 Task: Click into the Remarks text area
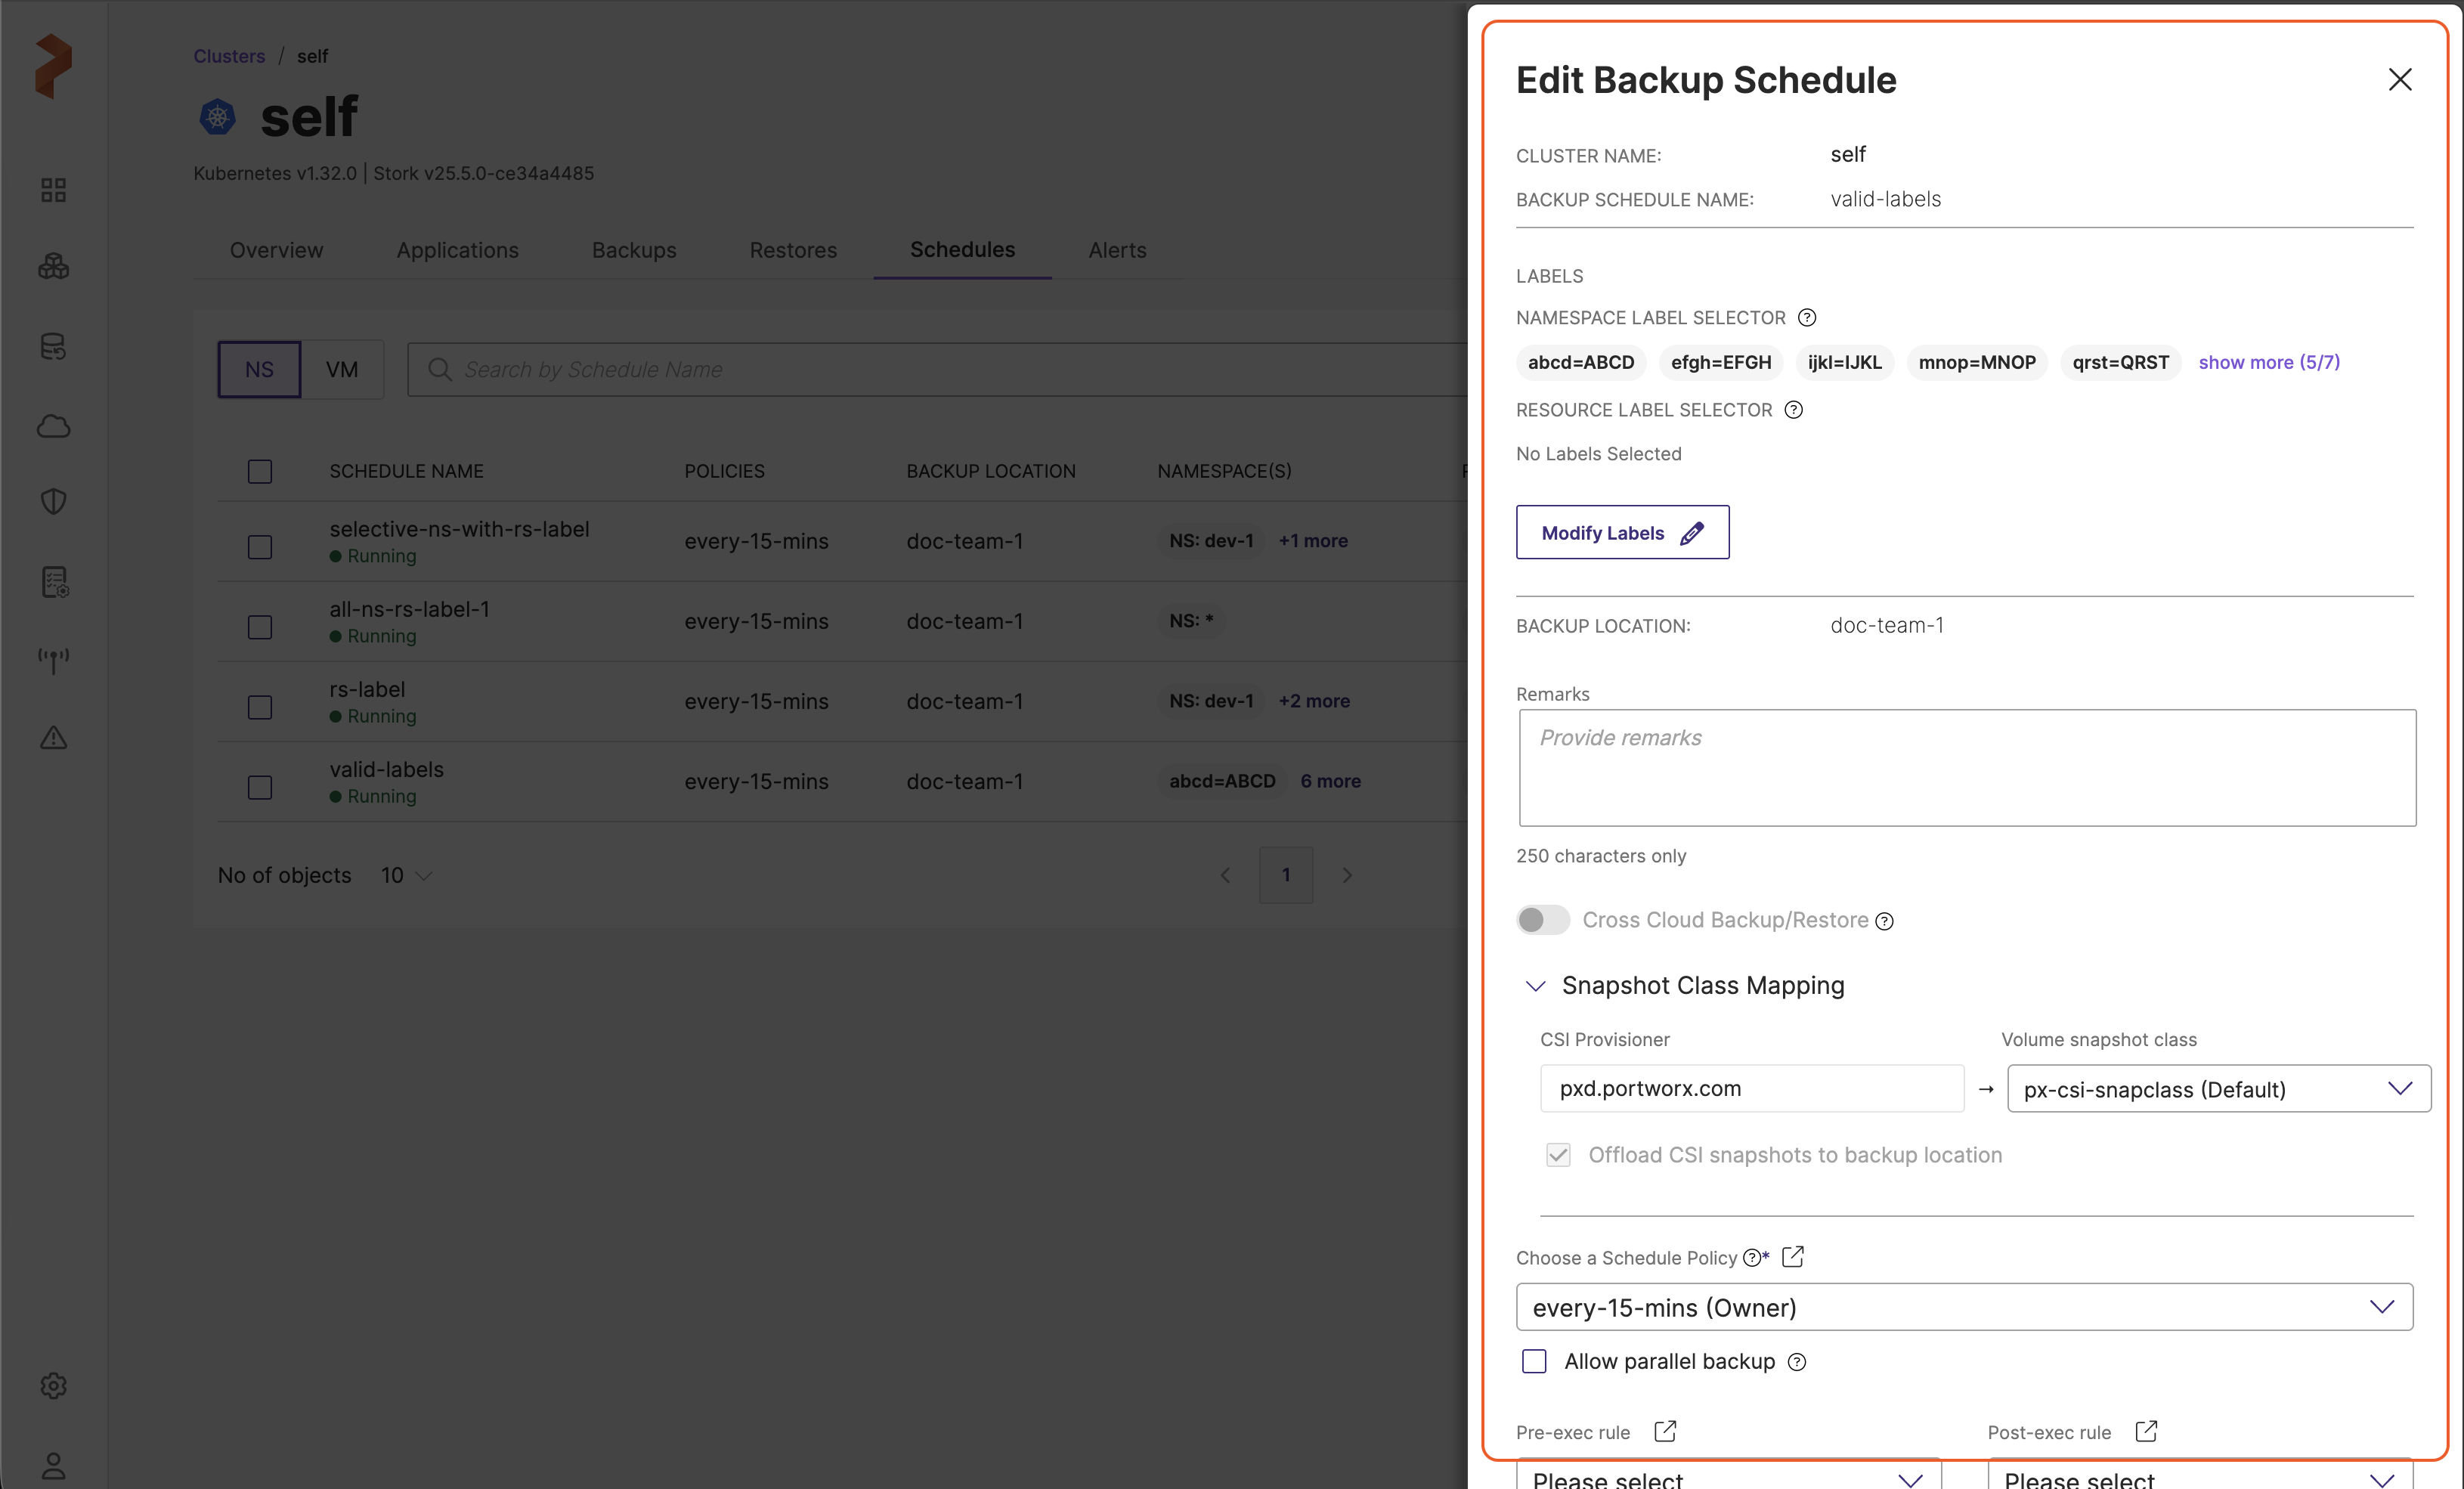tap(1966, 768)
